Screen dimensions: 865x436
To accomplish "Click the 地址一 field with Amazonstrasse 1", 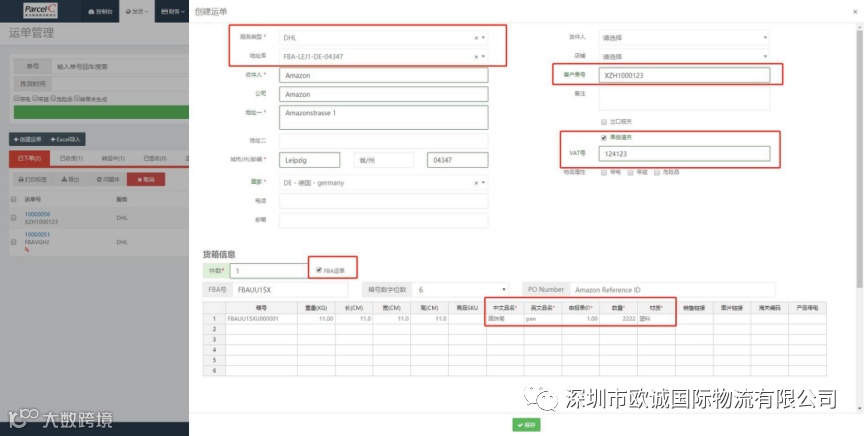I will [383, 117].
